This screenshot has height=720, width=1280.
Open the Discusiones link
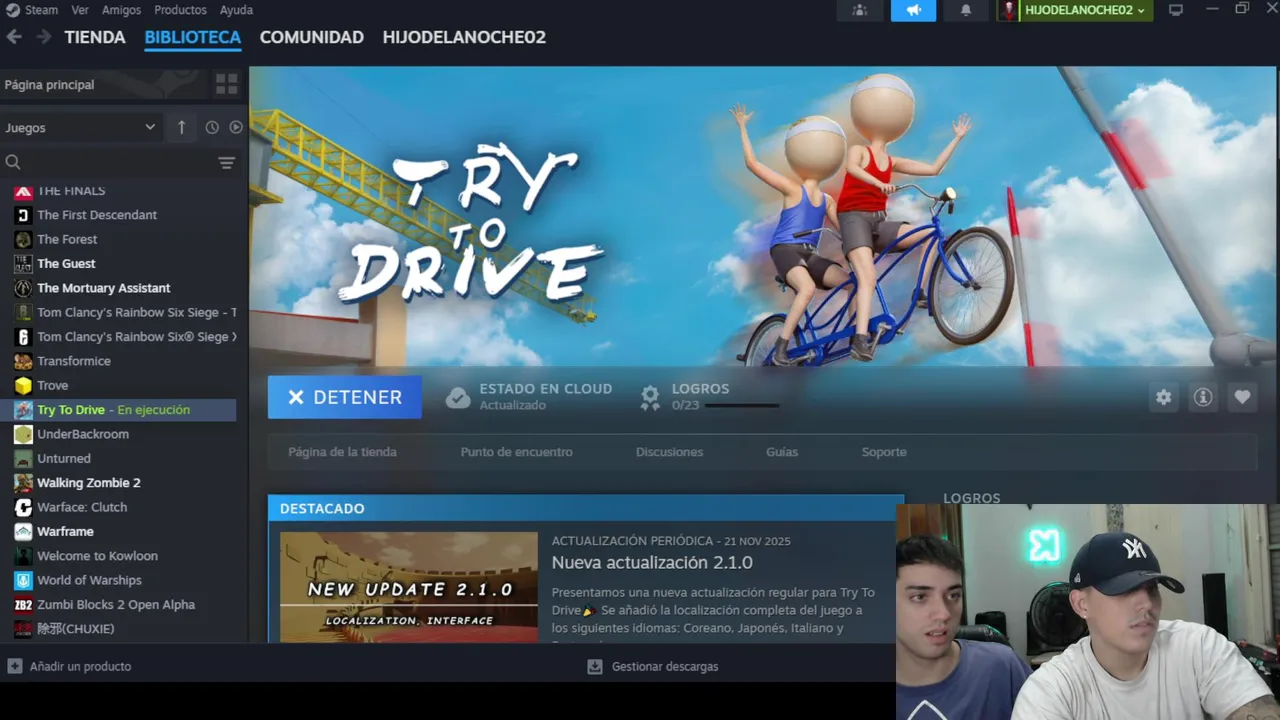(x=669, y=452)
